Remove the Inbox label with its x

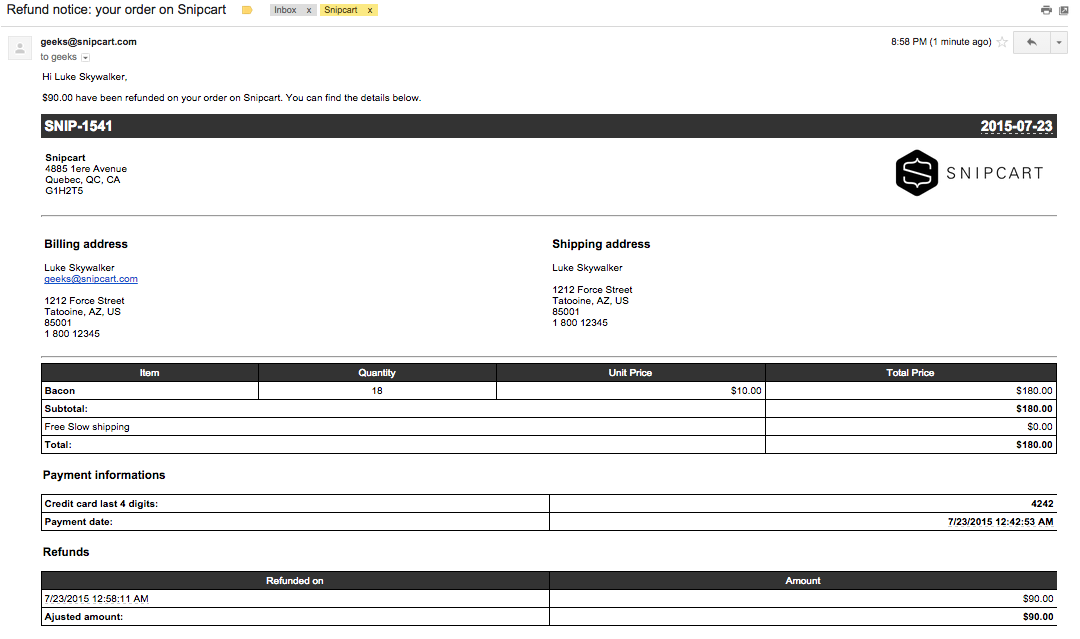tap(309, 10)
